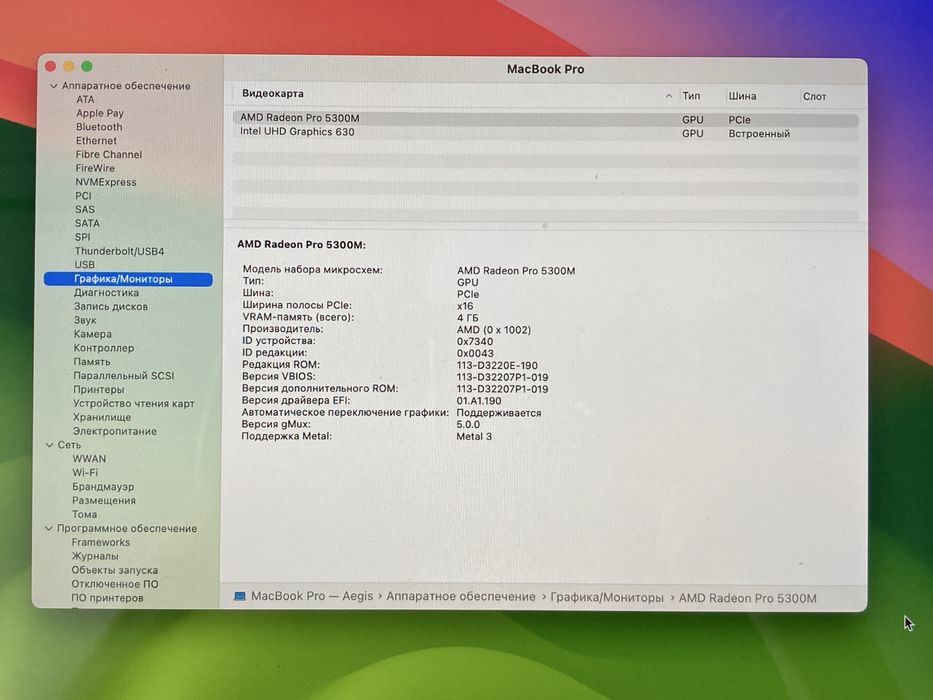
Task: Open Объекты запуска item
Action: point(114,570)
